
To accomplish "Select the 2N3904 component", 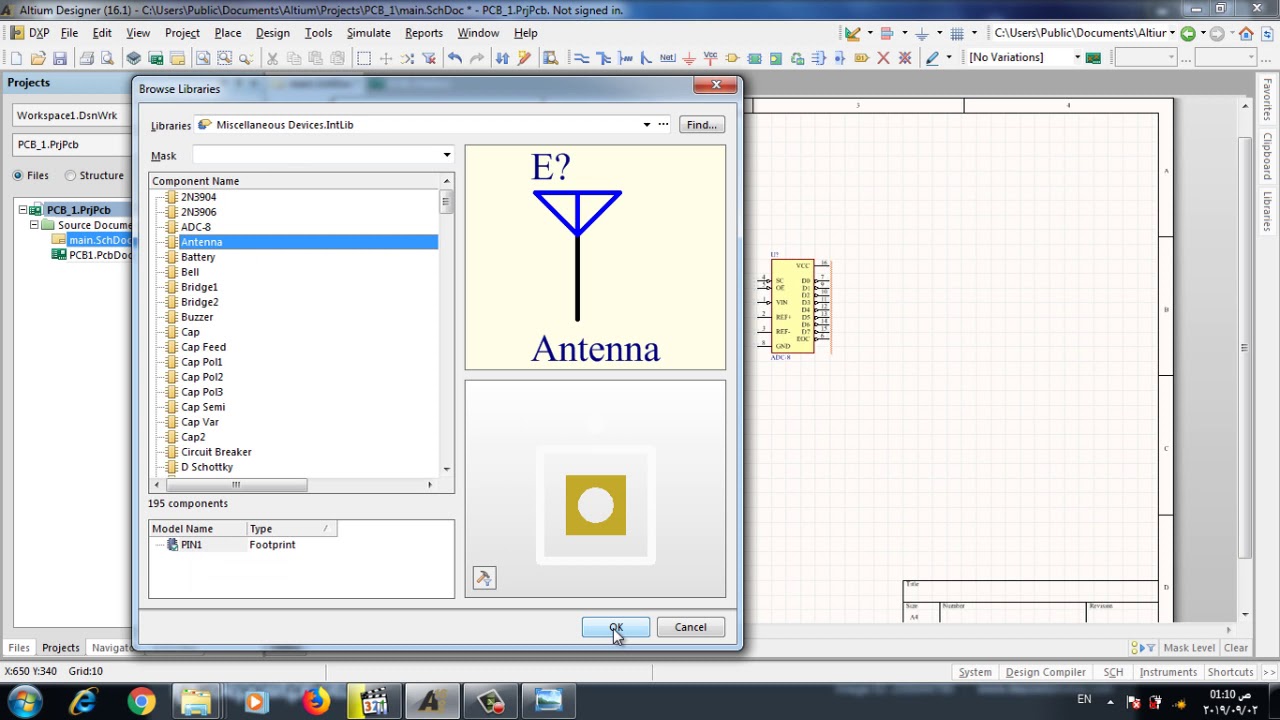I will (198, 197).
